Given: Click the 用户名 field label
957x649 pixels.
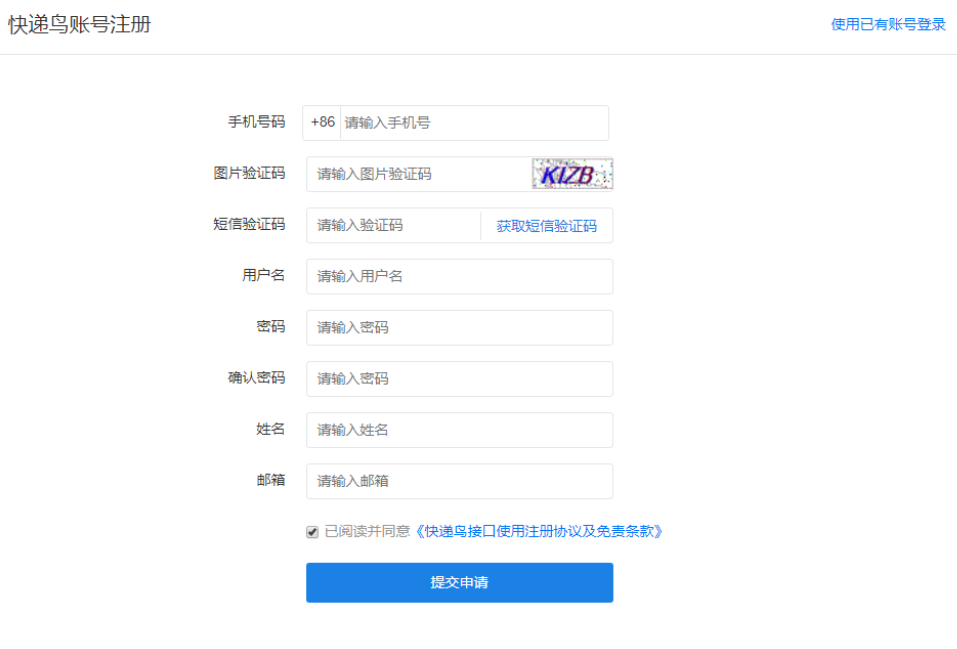Looking at the screenshot, I should pyautogui.click(x=264, y=275).
